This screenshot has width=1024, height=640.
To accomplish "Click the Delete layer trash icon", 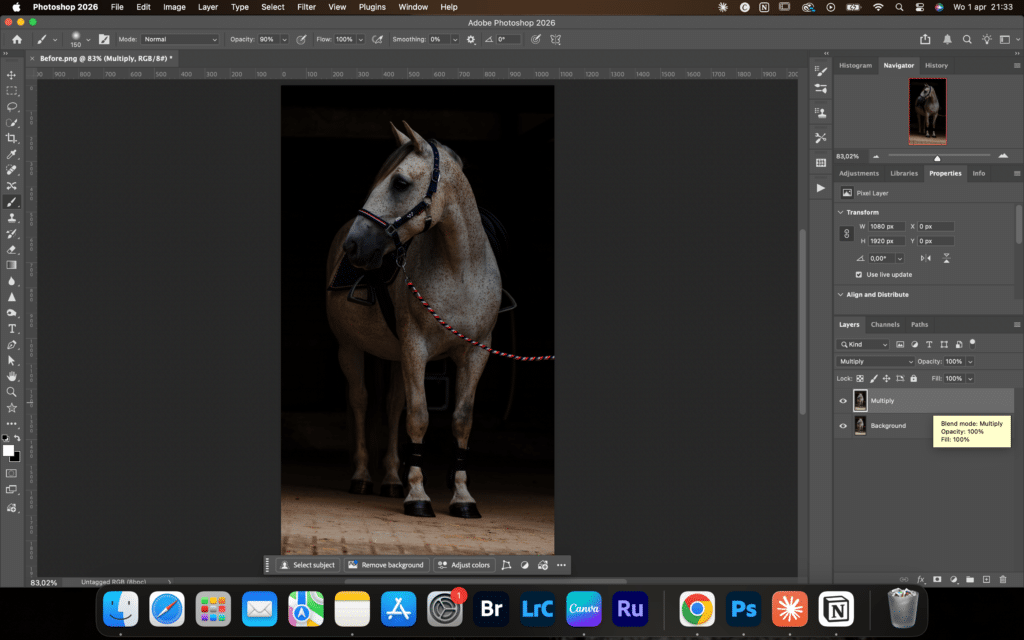I will [x=1003, y=579].
